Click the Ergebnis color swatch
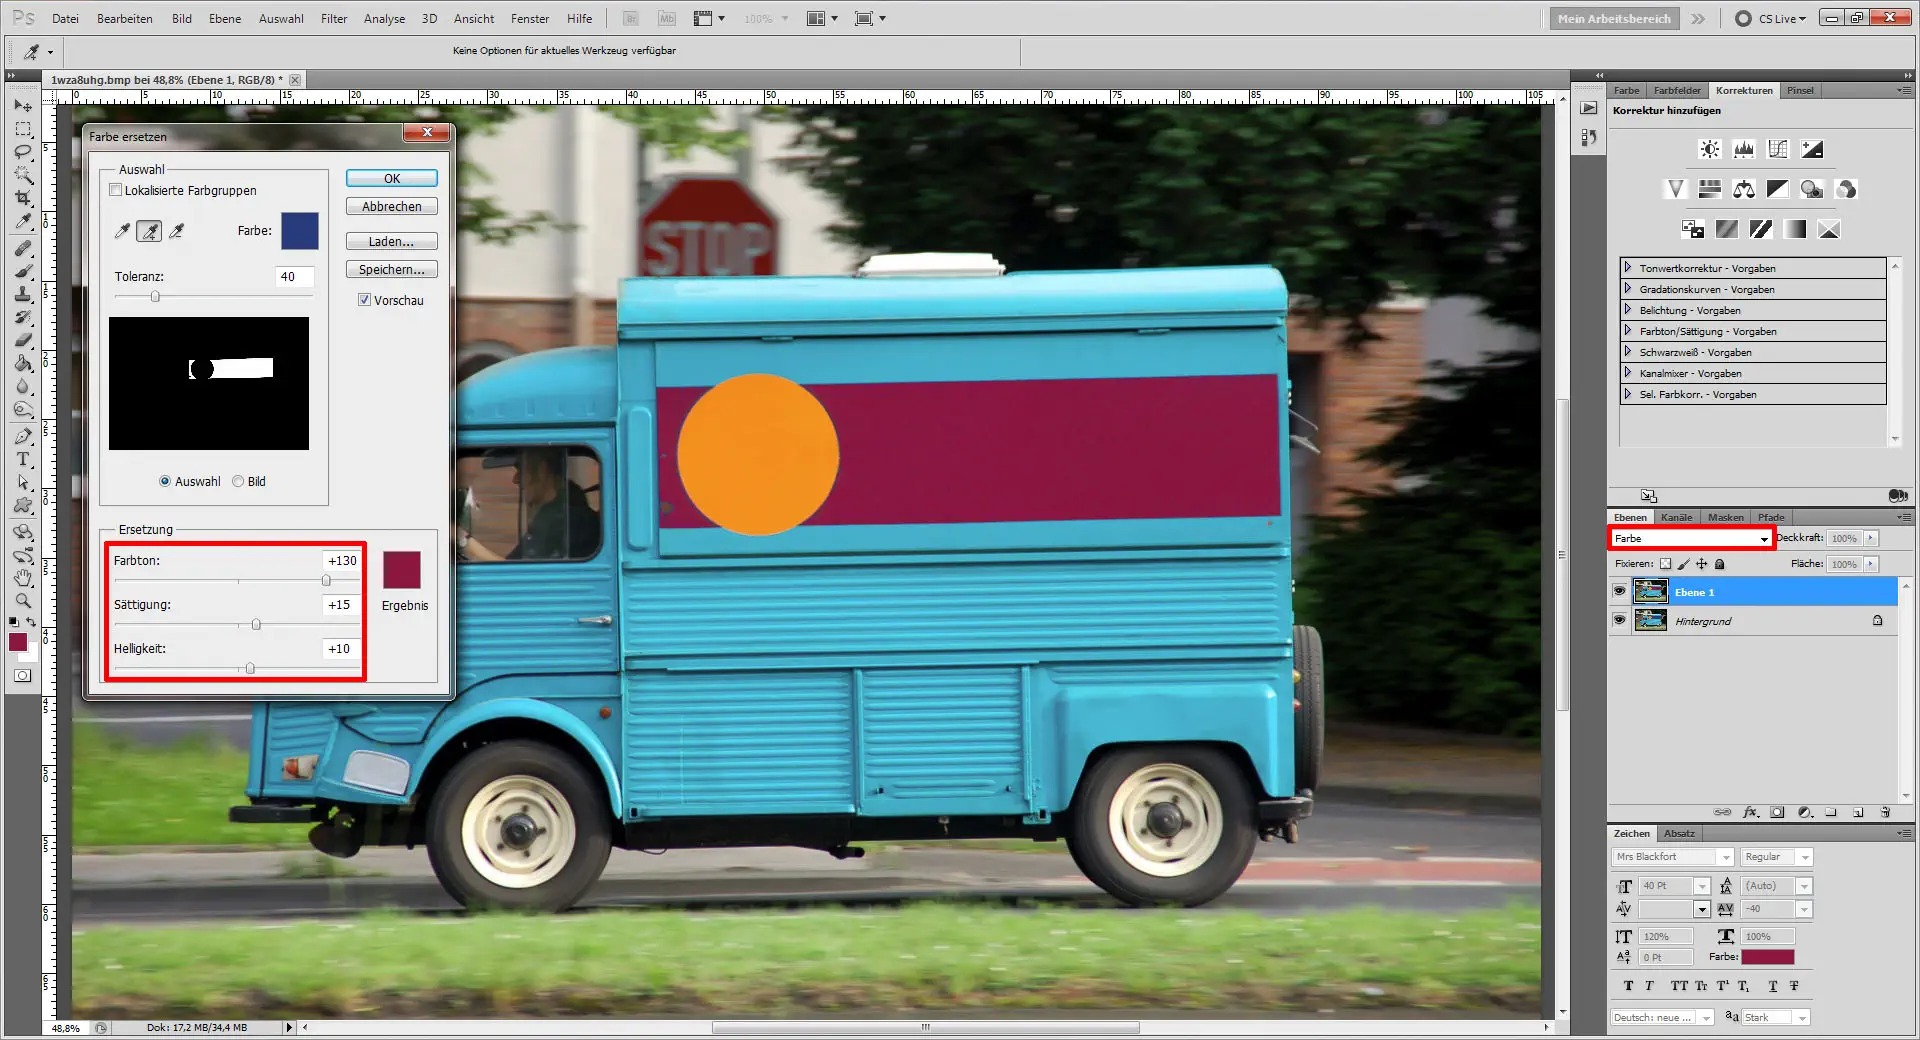 (402, 570)
